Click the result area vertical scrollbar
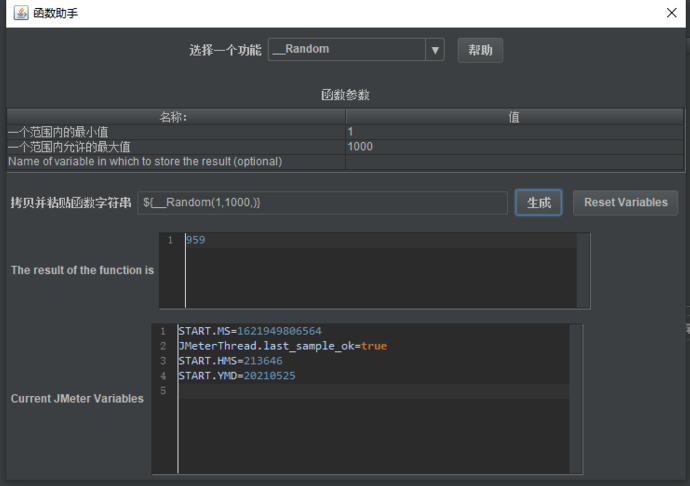Screen dimensions: 690x486 (x=583, y=271)
